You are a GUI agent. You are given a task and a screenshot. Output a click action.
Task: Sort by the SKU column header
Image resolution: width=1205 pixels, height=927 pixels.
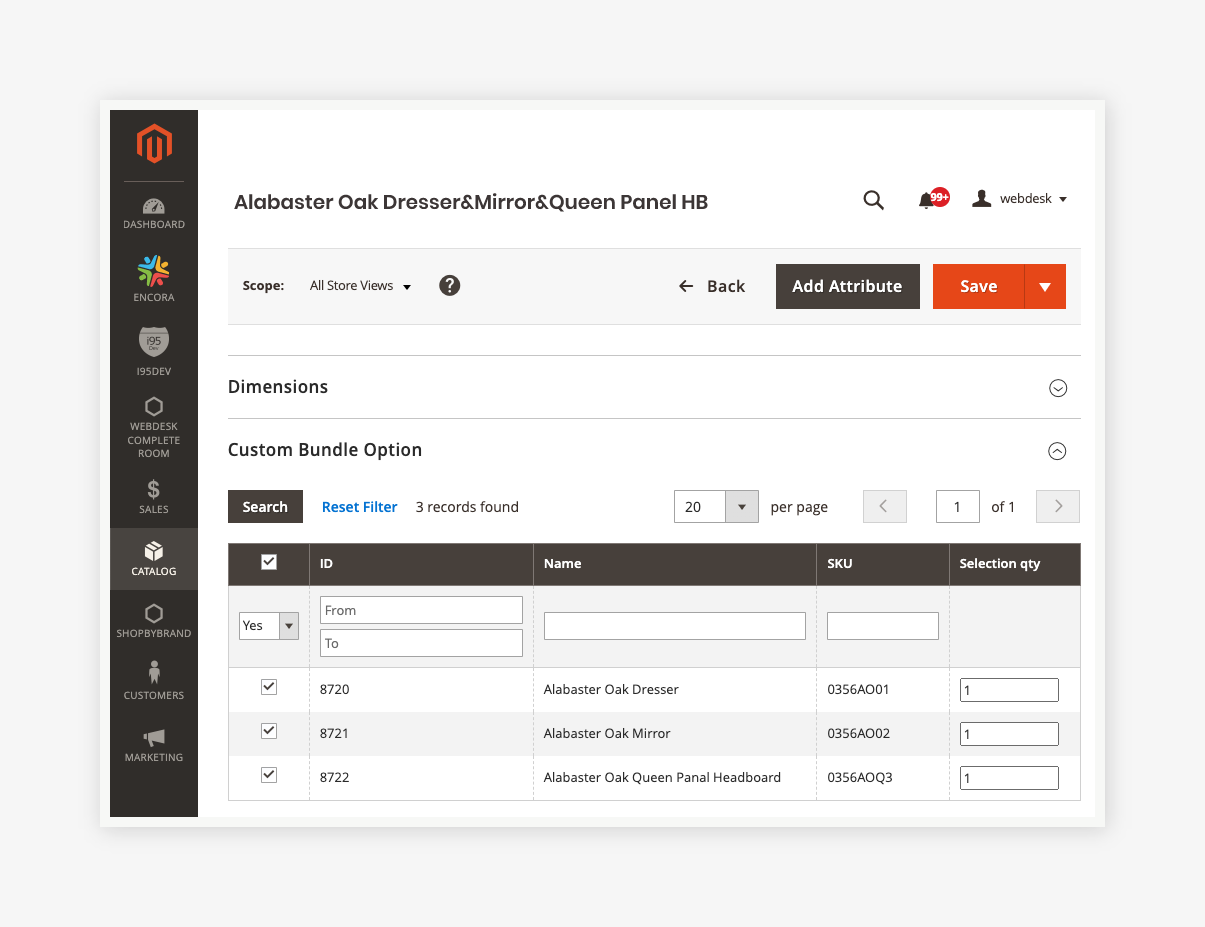pyautogui.click(x=883, y=564)
